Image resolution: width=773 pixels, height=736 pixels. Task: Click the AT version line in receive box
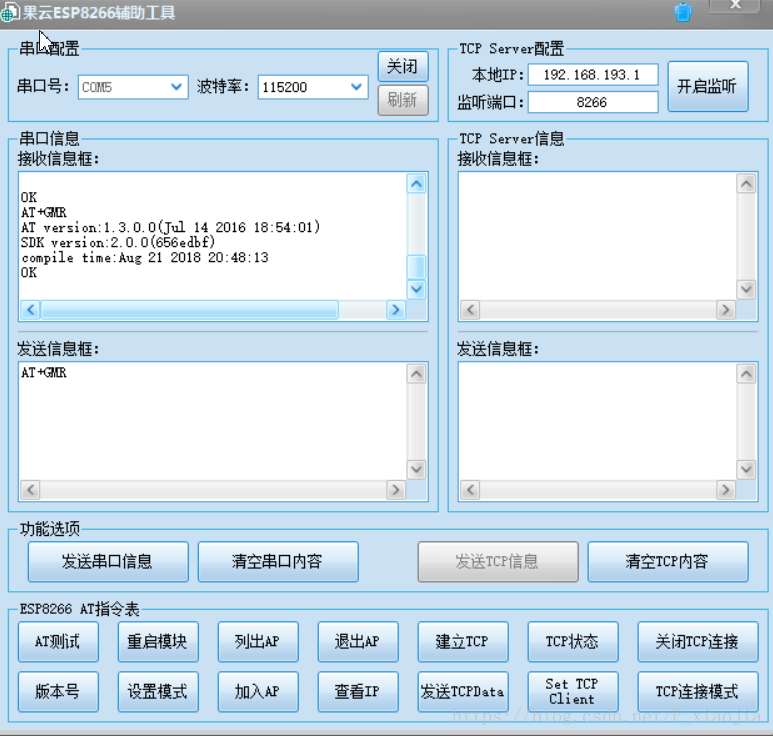171,227
